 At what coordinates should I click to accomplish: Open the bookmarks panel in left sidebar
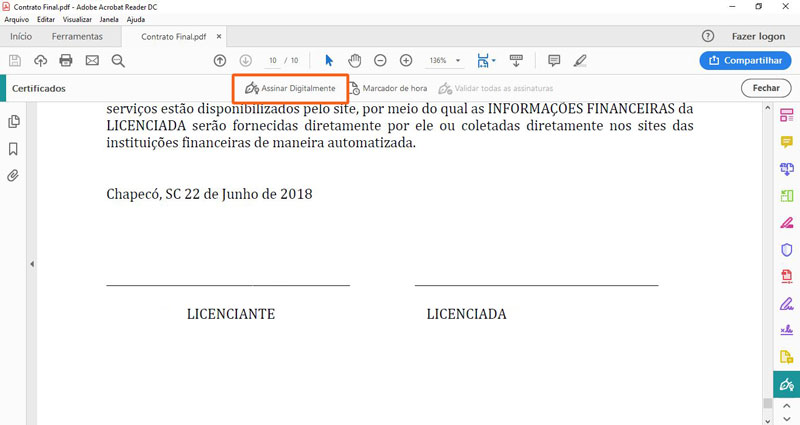point(14,149)
